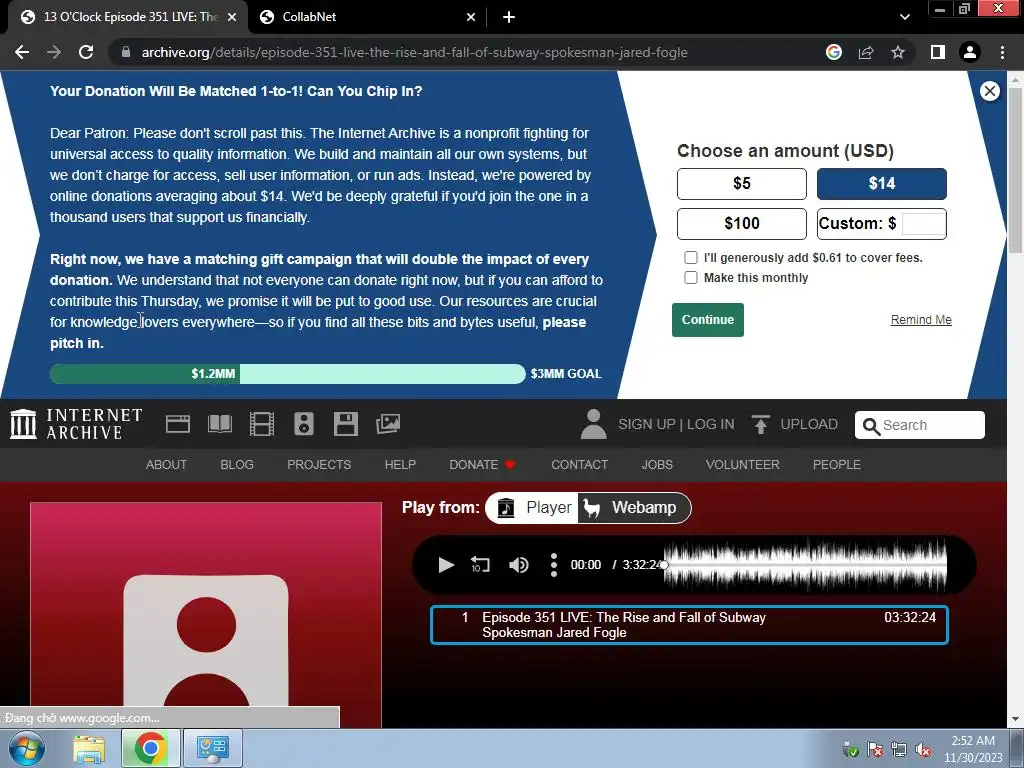The height and width of the screenshot is (768, 1024).
Task: Mute the audio player volume
Action: [x=519, y=565]
